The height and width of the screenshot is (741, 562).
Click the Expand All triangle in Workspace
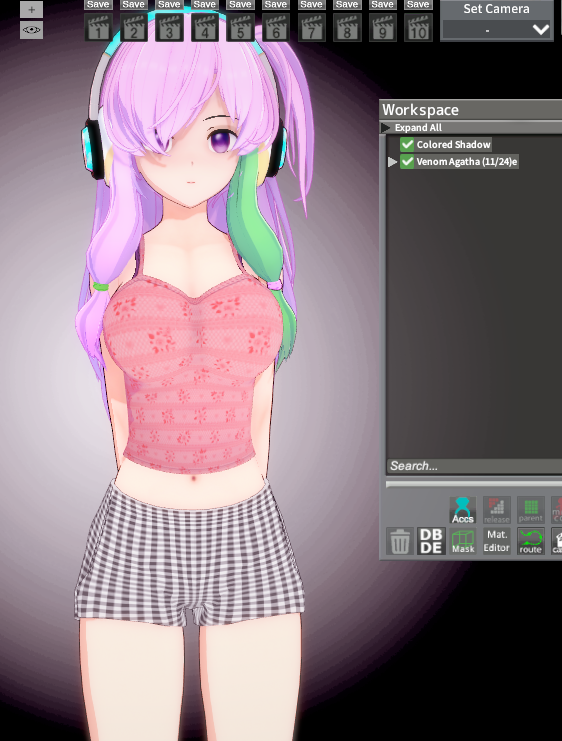click(x=386, y=128)
